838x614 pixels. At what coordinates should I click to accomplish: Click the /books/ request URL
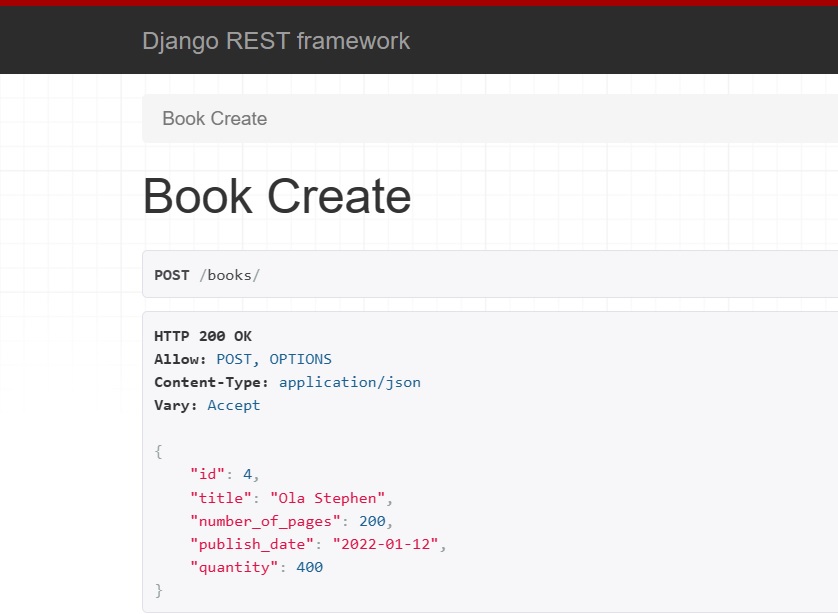229,275
